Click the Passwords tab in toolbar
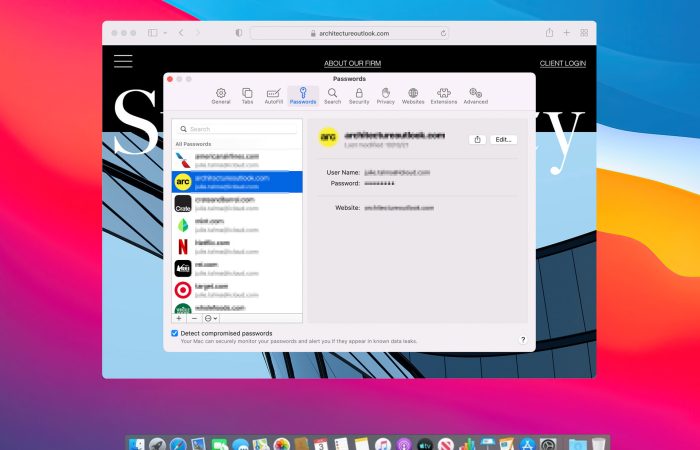The image size is (700, 450). [303, 96]
